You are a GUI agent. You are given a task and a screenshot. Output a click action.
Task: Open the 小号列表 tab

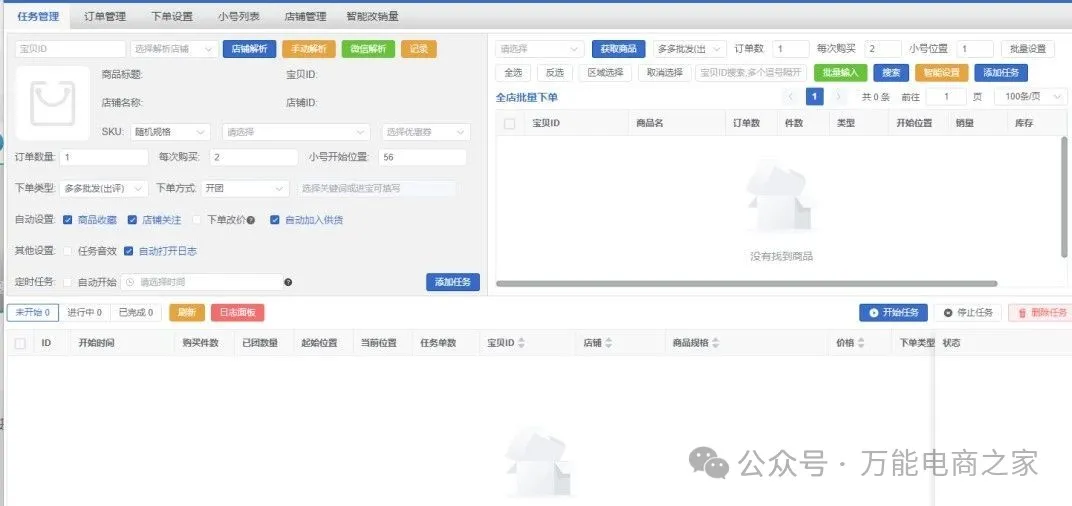(x=239, y=16)
